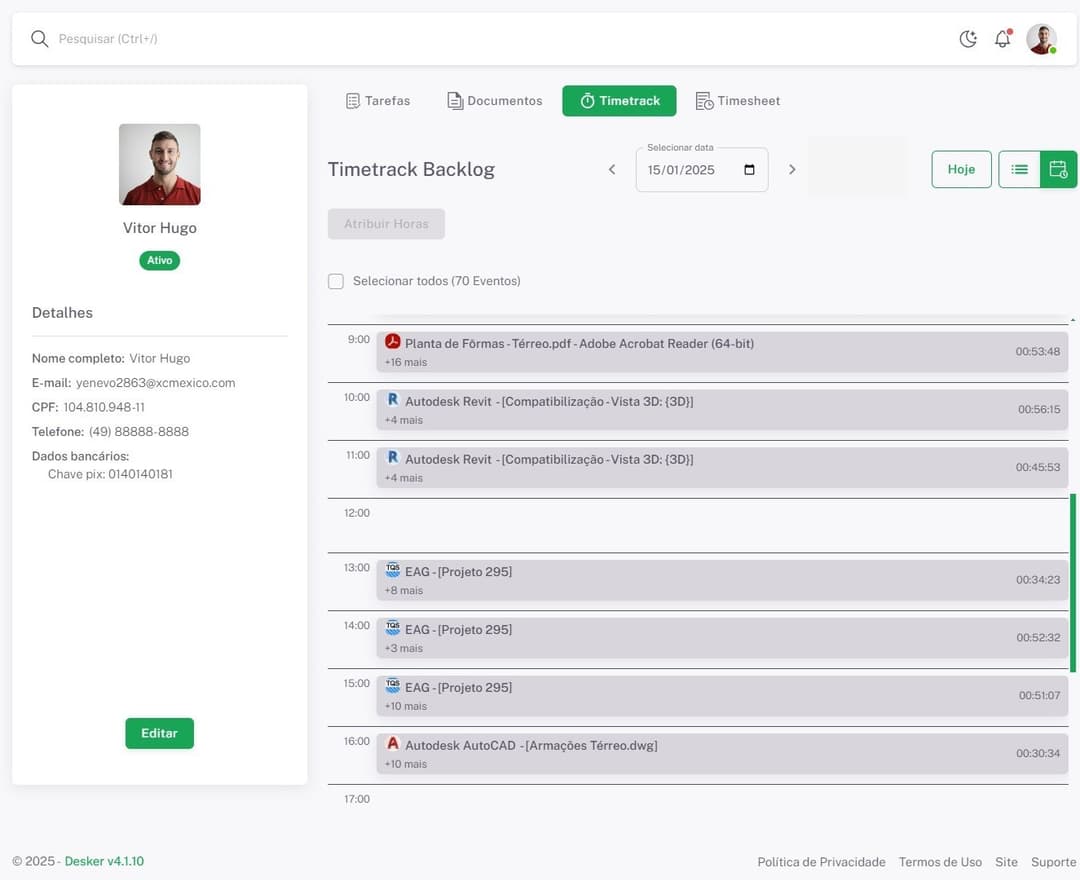
Task: Expand +4 mais in 11:00 Revit event
Action: click(x=404, y=479)
